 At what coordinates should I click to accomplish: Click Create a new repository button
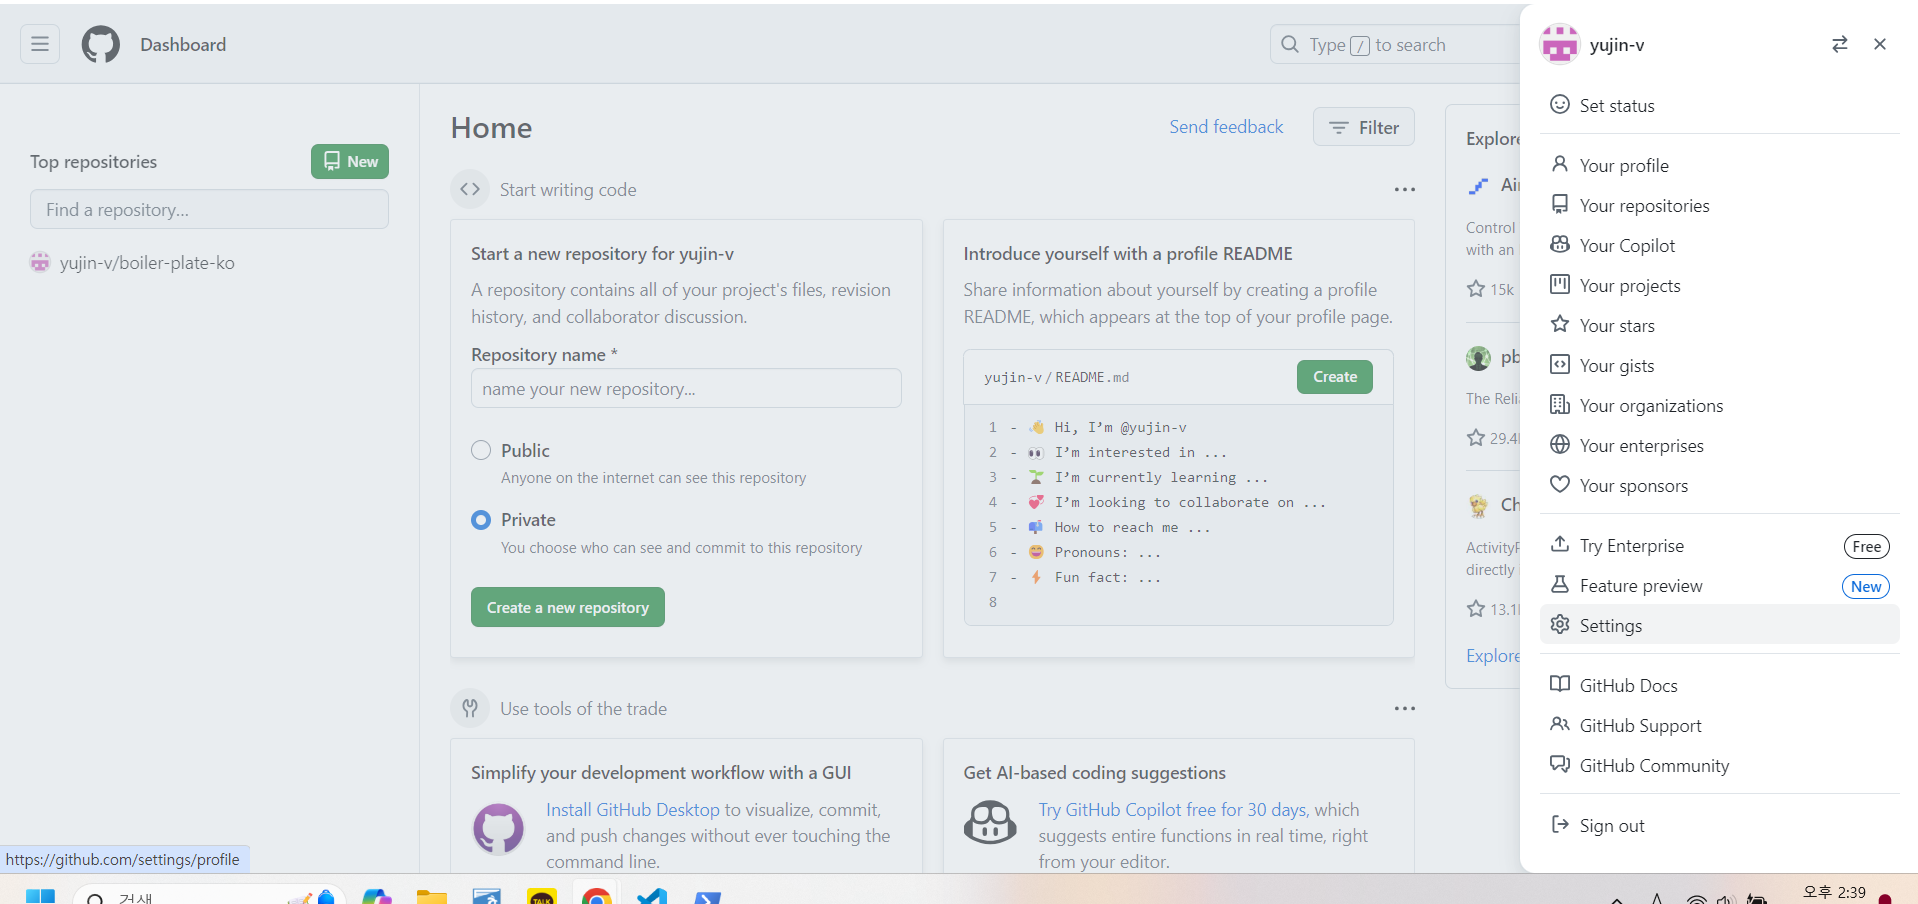(x=567, y=607)
